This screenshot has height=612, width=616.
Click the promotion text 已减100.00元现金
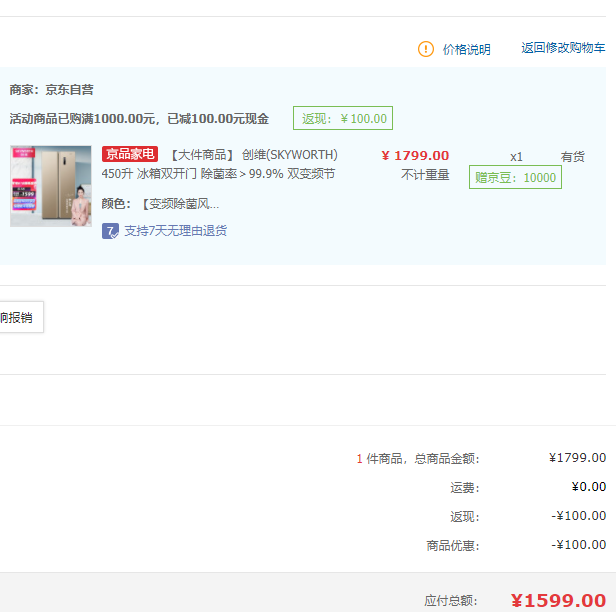coord(218,119)
